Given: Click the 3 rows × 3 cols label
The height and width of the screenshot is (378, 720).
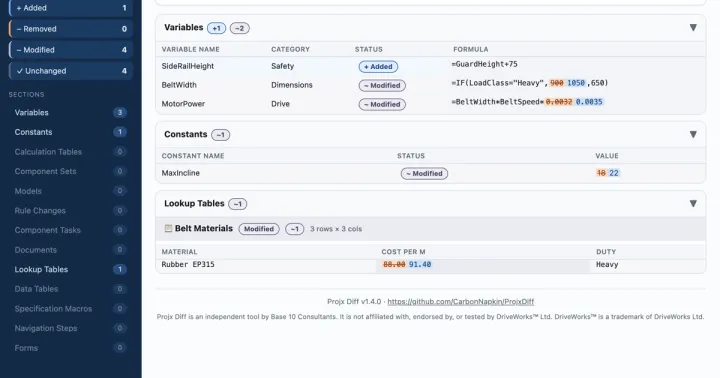Looking at the screenshot, I should [336, 229].
